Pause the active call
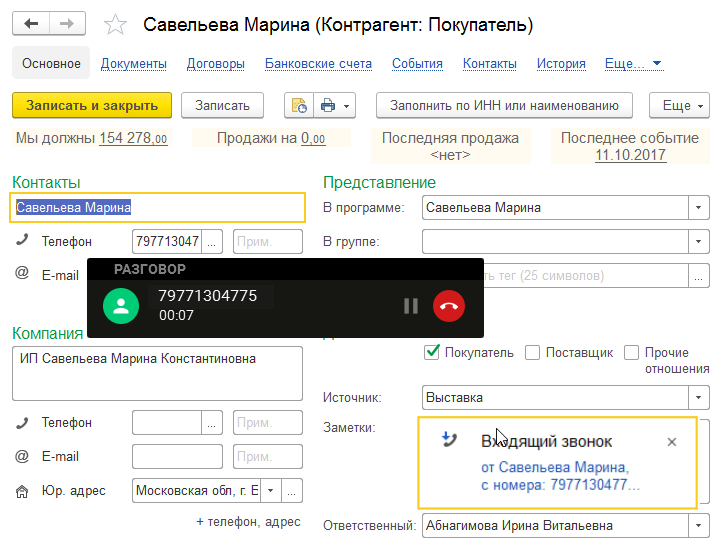 click(410, 306)
